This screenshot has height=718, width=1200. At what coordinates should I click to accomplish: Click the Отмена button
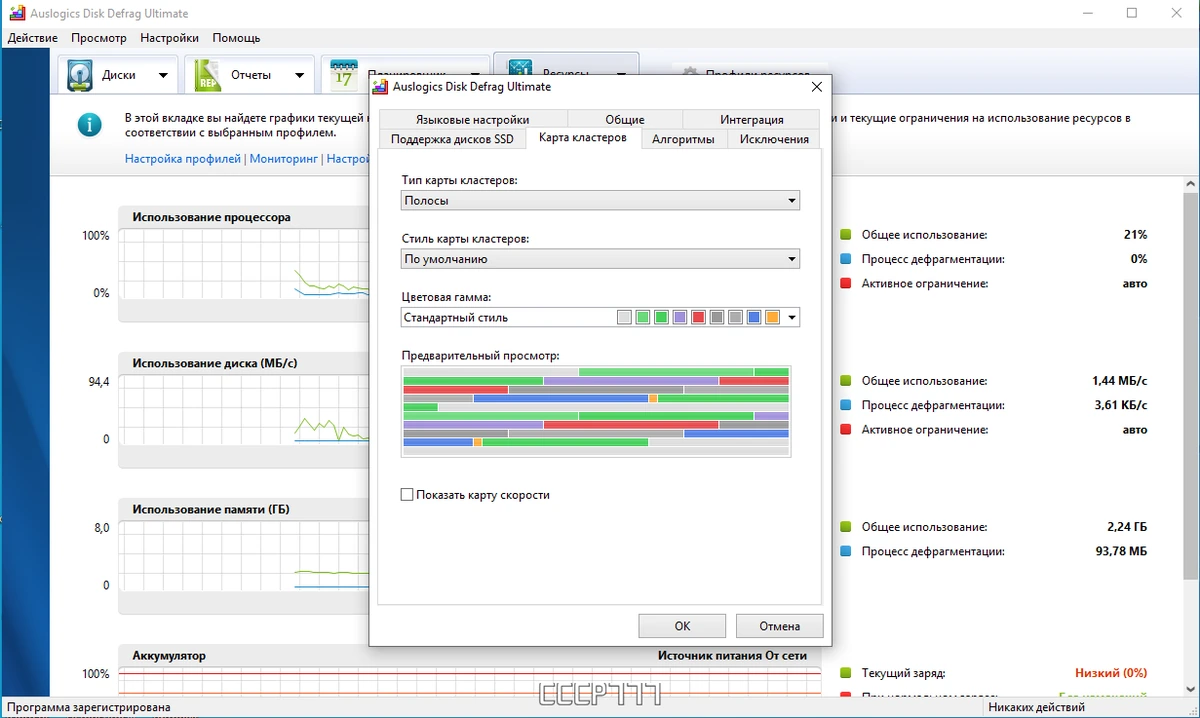[x=779, y=626]
